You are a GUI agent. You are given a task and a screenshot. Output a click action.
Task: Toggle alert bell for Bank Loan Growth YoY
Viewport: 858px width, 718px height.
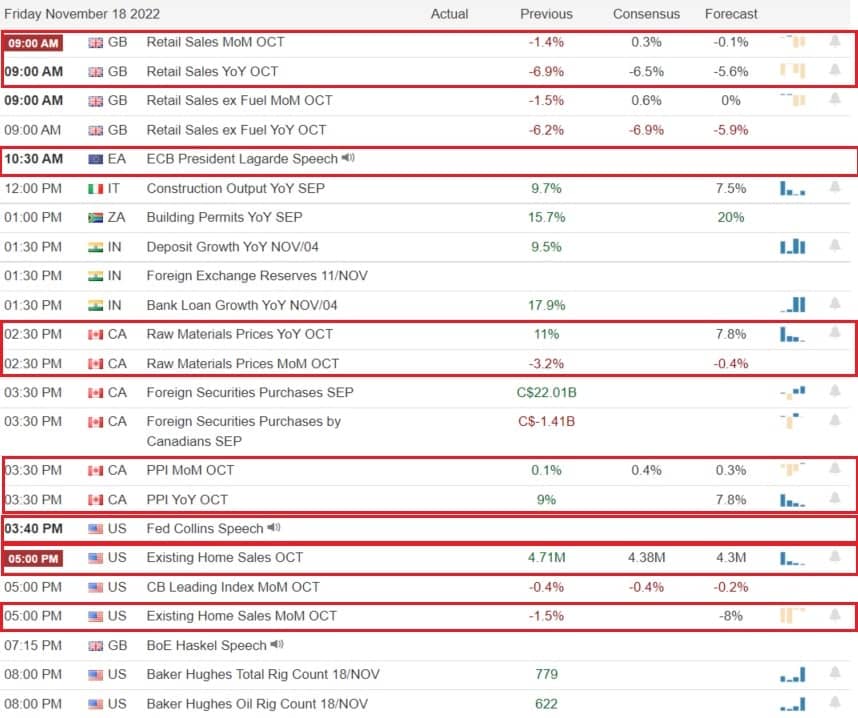(834, 303)
